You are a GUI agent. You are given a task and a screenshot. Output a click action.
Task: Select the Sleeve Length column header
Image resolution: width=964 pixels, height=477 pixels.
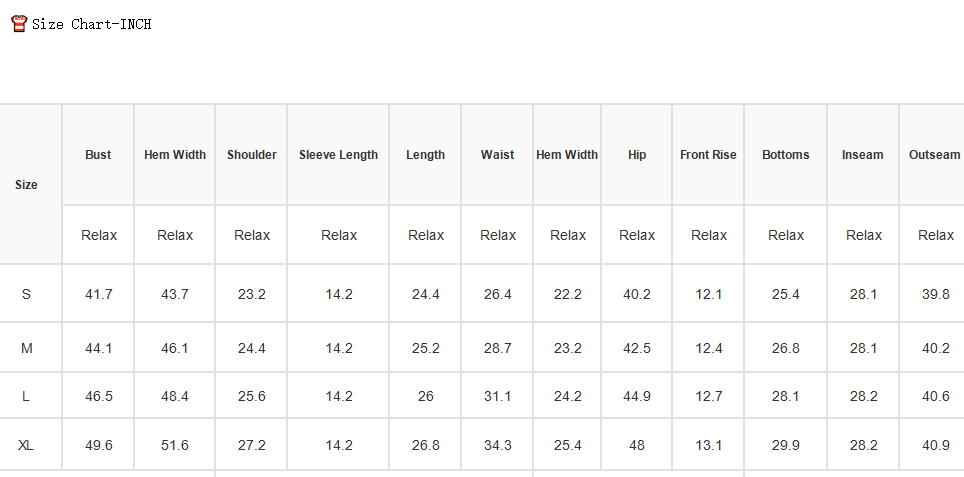(x=338, y=155)
